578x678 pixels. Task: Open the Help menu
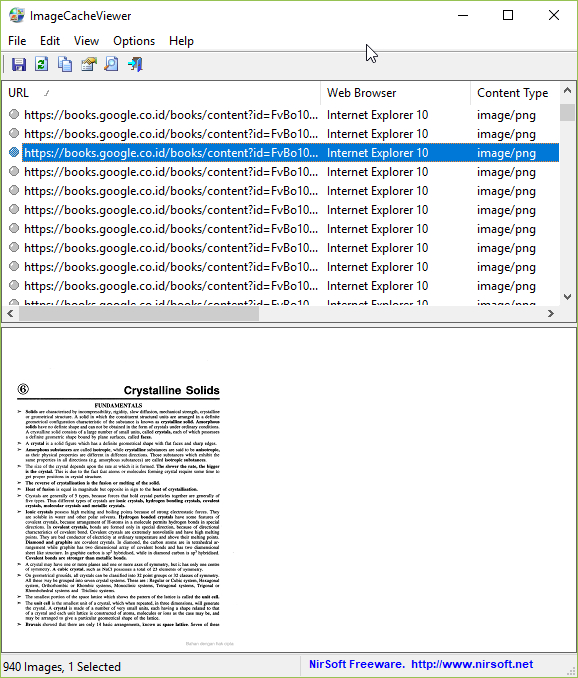[x=181, y=41]
